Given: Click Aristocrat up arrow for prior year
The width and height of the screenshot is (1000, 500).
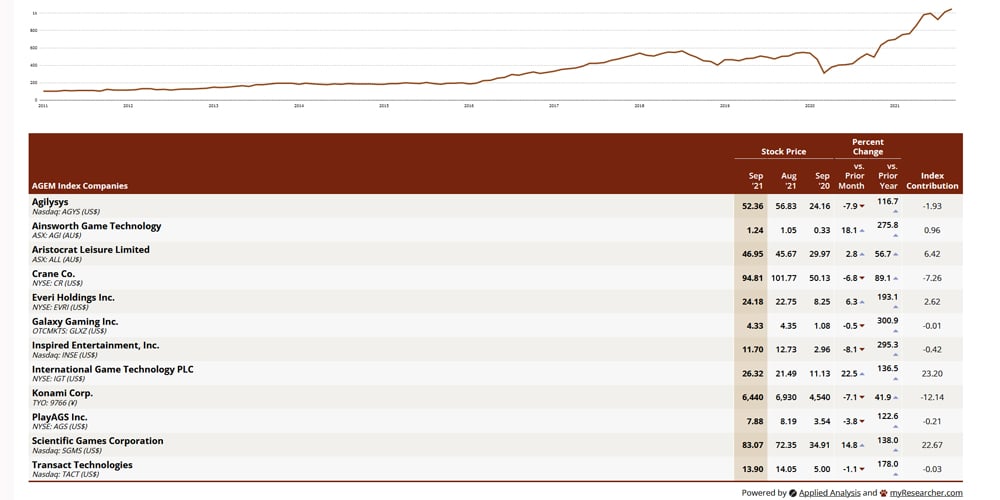Looking at the screenshot, I should [895, 254].
